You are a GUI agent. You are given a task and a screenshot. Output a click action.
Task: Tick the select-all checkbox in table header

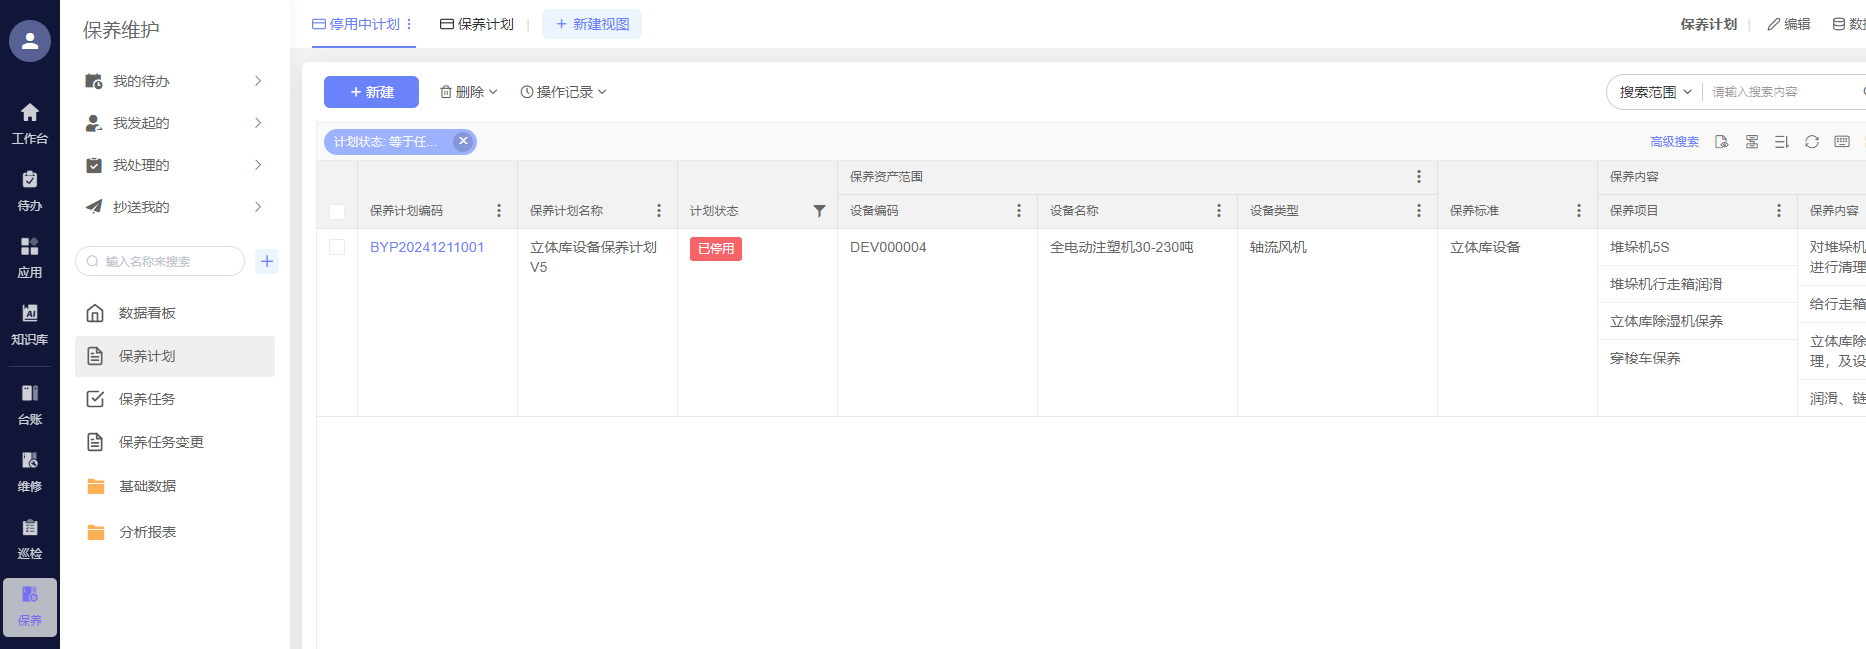(x=337, y=212)
